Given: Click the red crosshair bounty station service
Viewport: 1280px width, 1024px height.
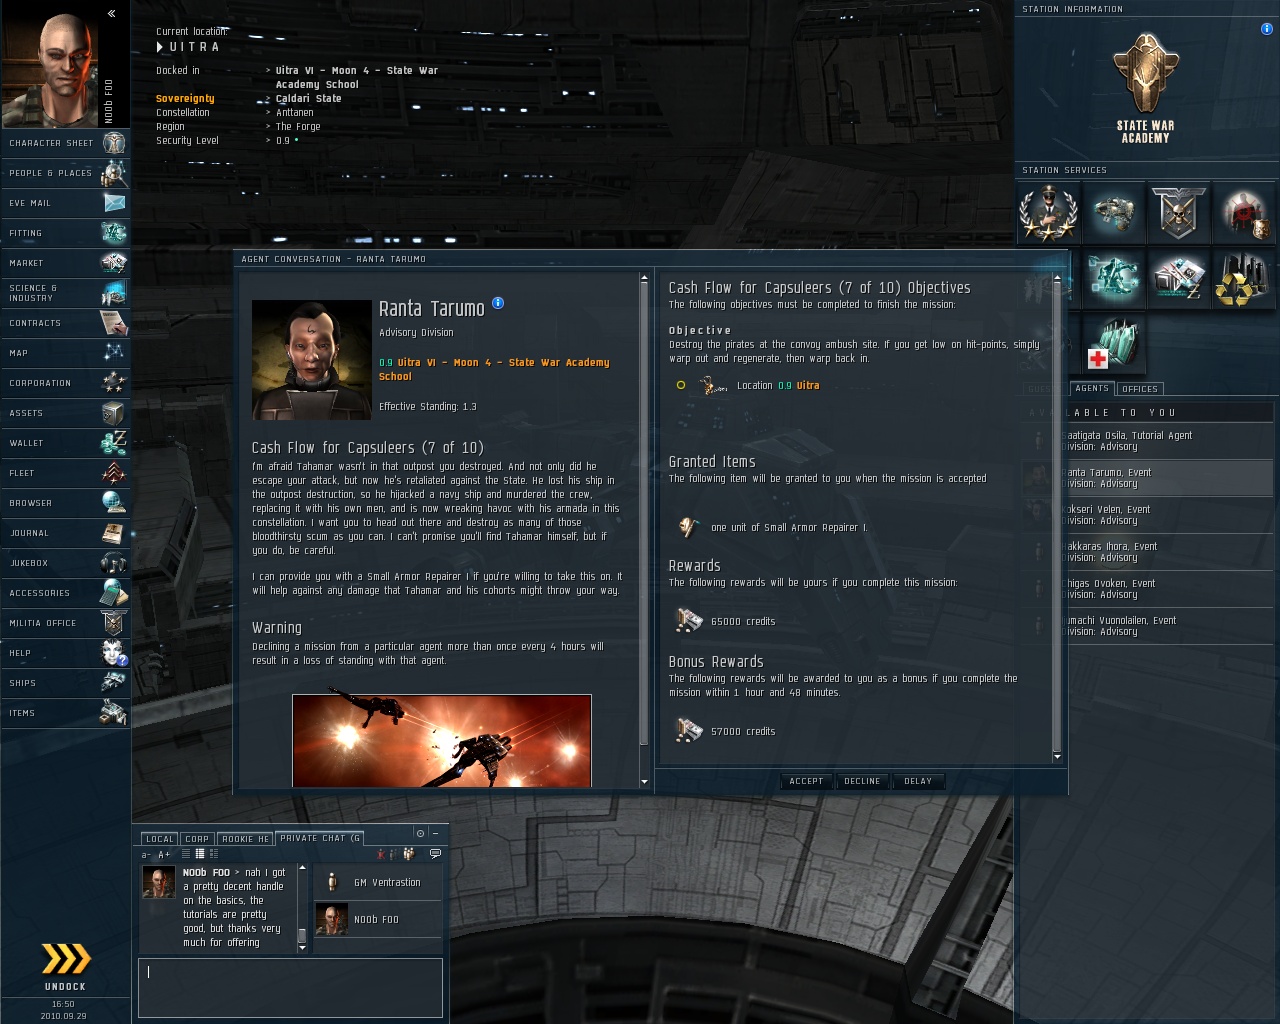Looking at the screenshot, I should point(1245,212).
